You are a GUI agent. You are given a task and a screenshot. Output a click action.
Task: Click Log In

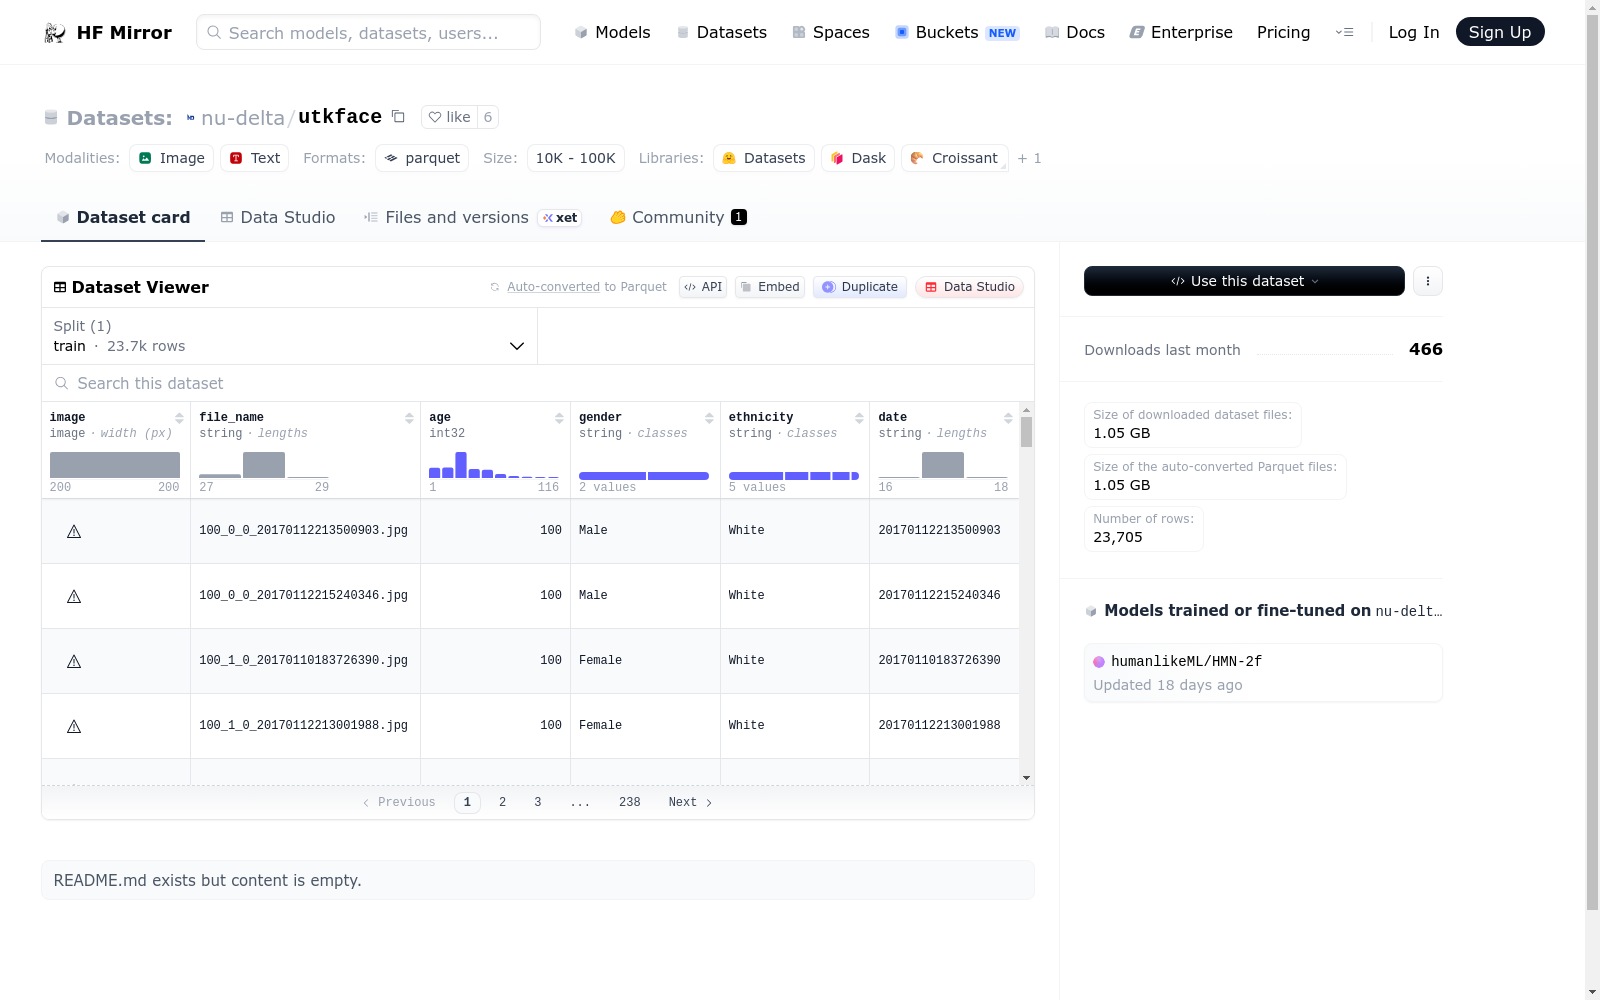(x=1413, y=32)
